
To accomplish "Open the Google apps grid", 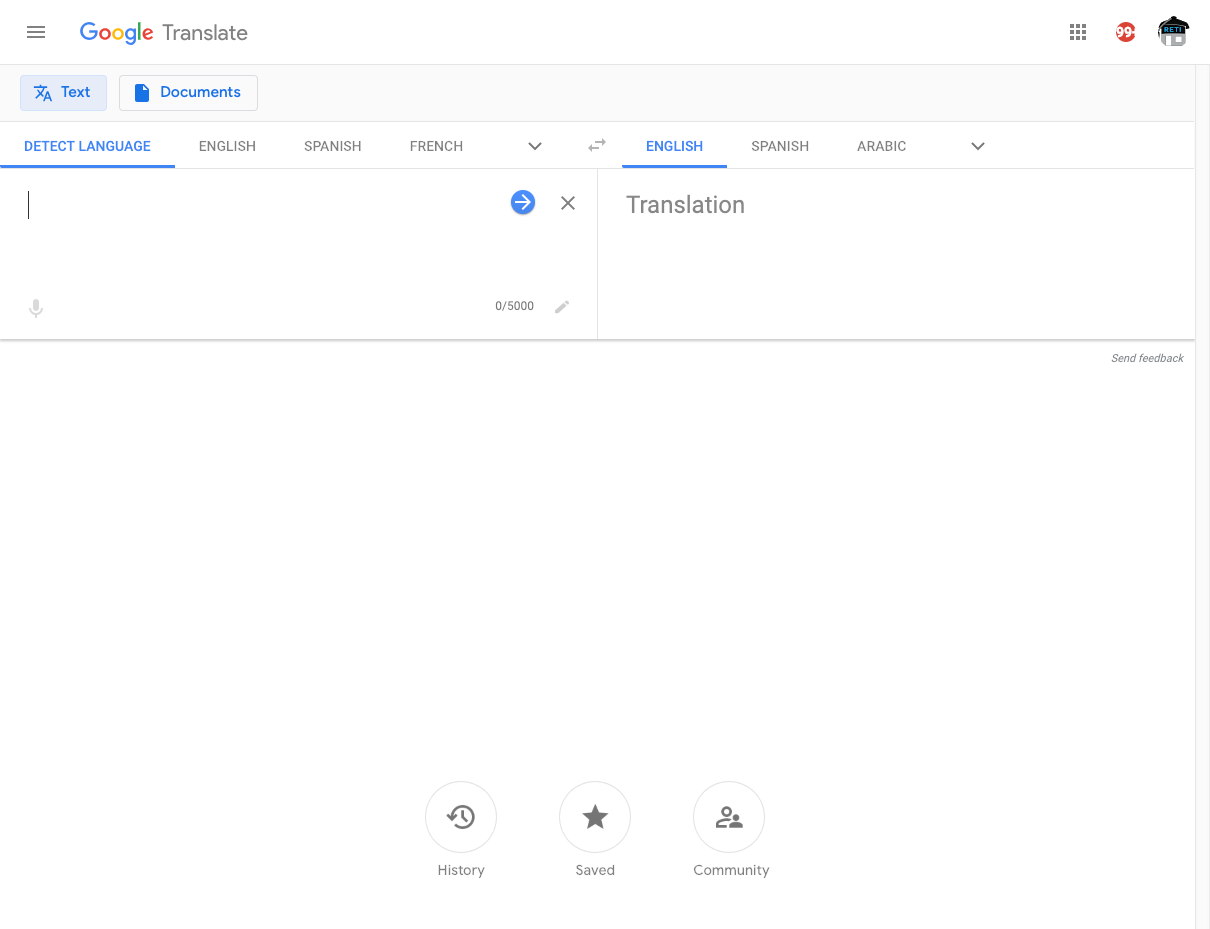I will [1078, 32].
